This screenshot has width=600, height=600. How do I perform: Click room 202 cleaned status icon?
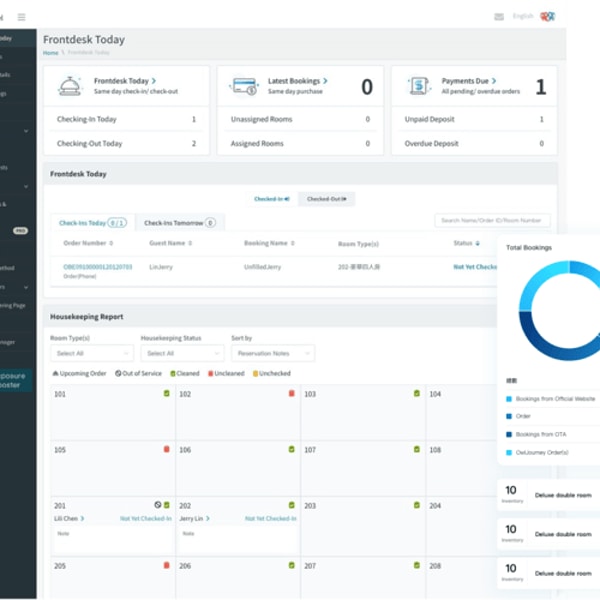coord(292,505)
